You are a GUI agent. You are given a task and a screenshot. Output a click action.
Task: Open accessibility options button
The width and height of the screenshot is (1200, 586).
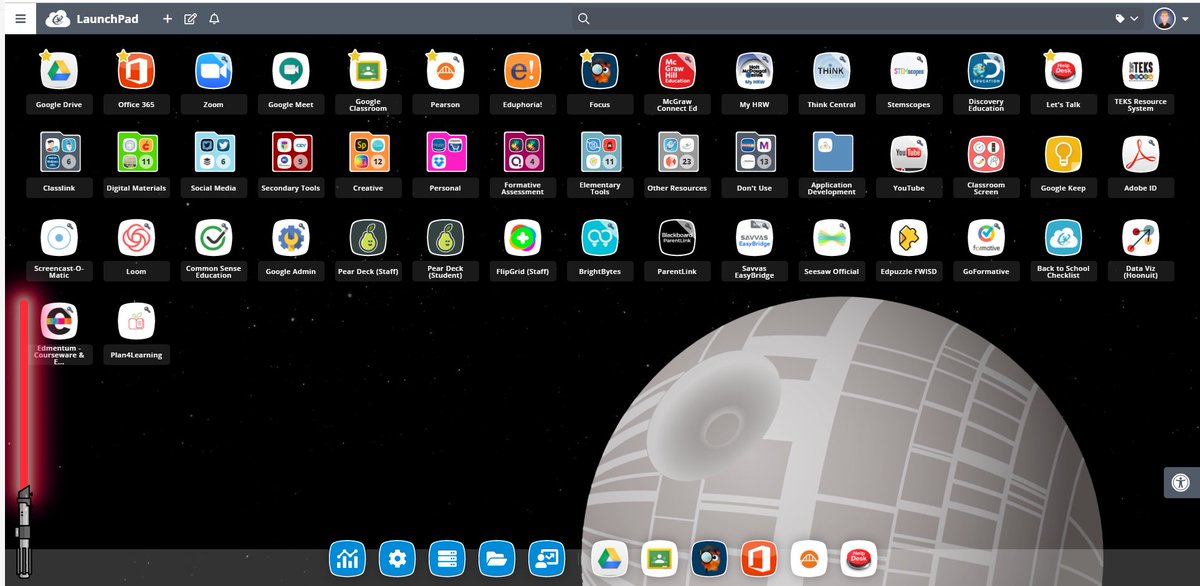(x=1181, y=482)
